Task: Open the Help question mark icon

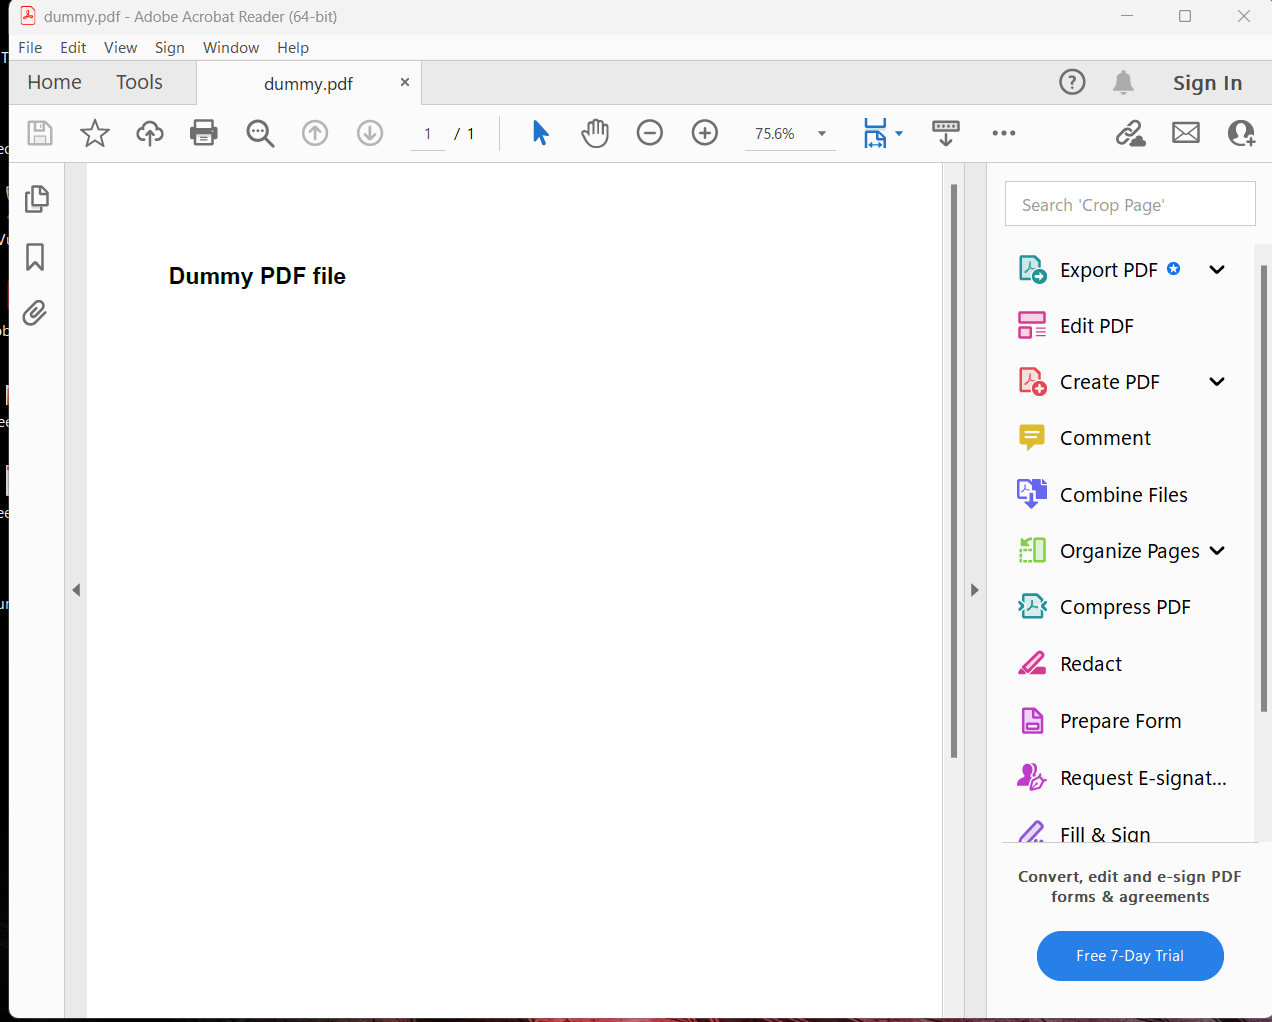Action: (x=1072, y=82)
